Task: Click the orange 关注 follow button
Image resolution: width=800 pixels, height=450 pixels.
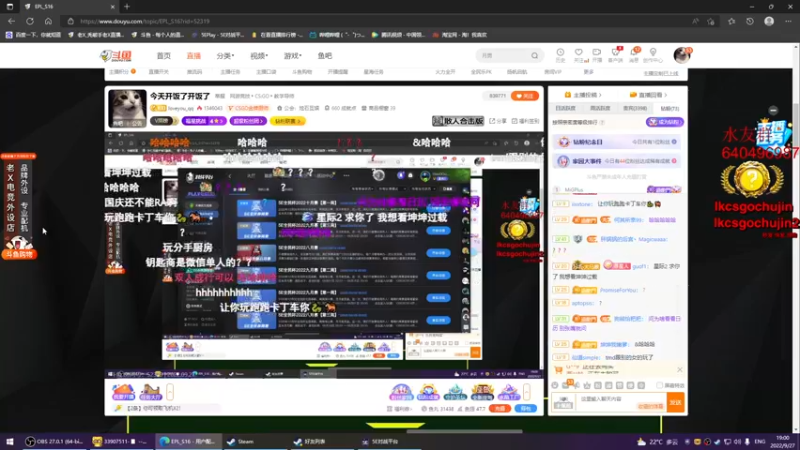Action: tap(524, 96)
